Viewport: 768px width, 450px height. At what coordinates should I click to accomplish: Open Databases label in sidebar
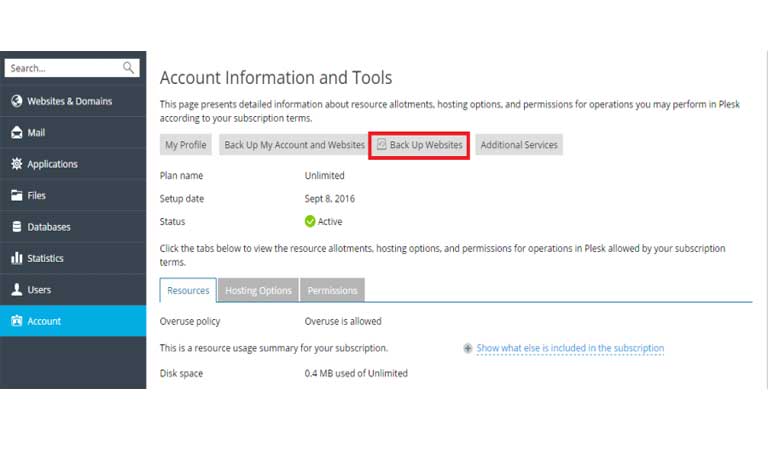49,227
